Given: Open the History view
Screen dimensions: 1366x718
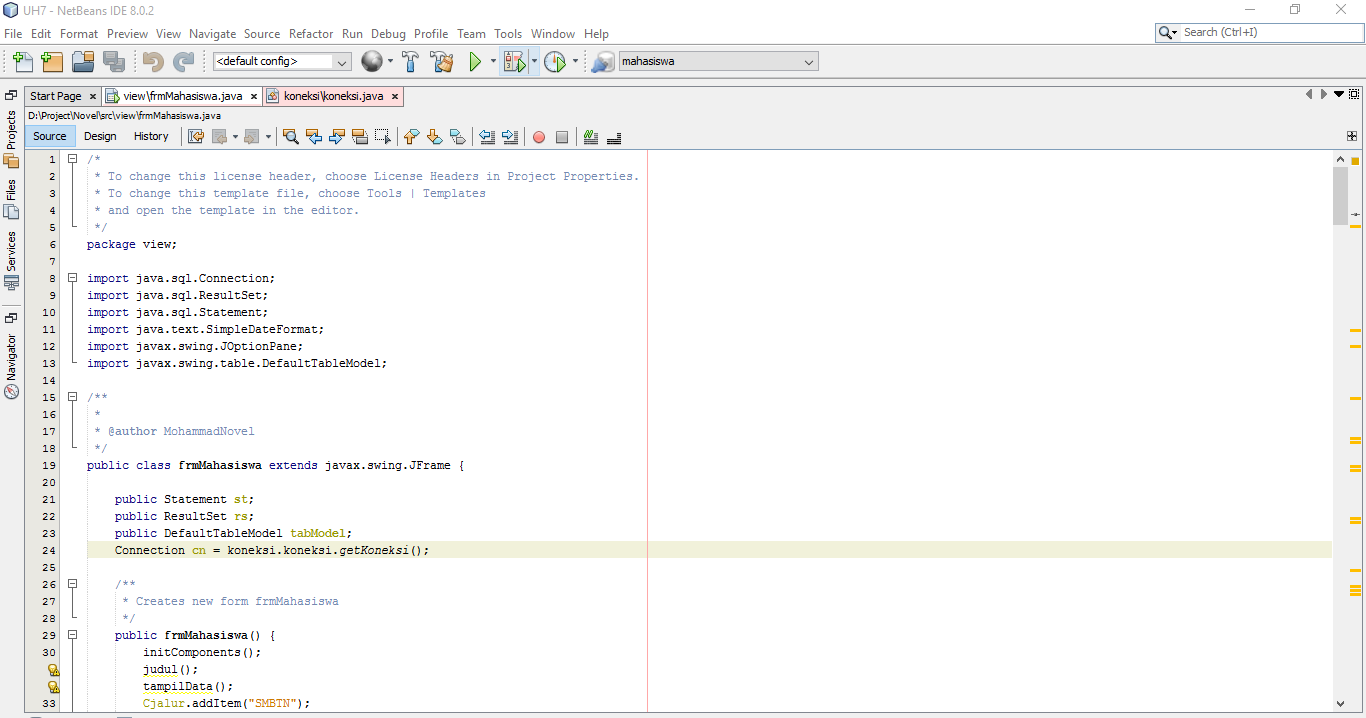Looking at the screenshot, I should pyautogui.click(x=151, y=136).
